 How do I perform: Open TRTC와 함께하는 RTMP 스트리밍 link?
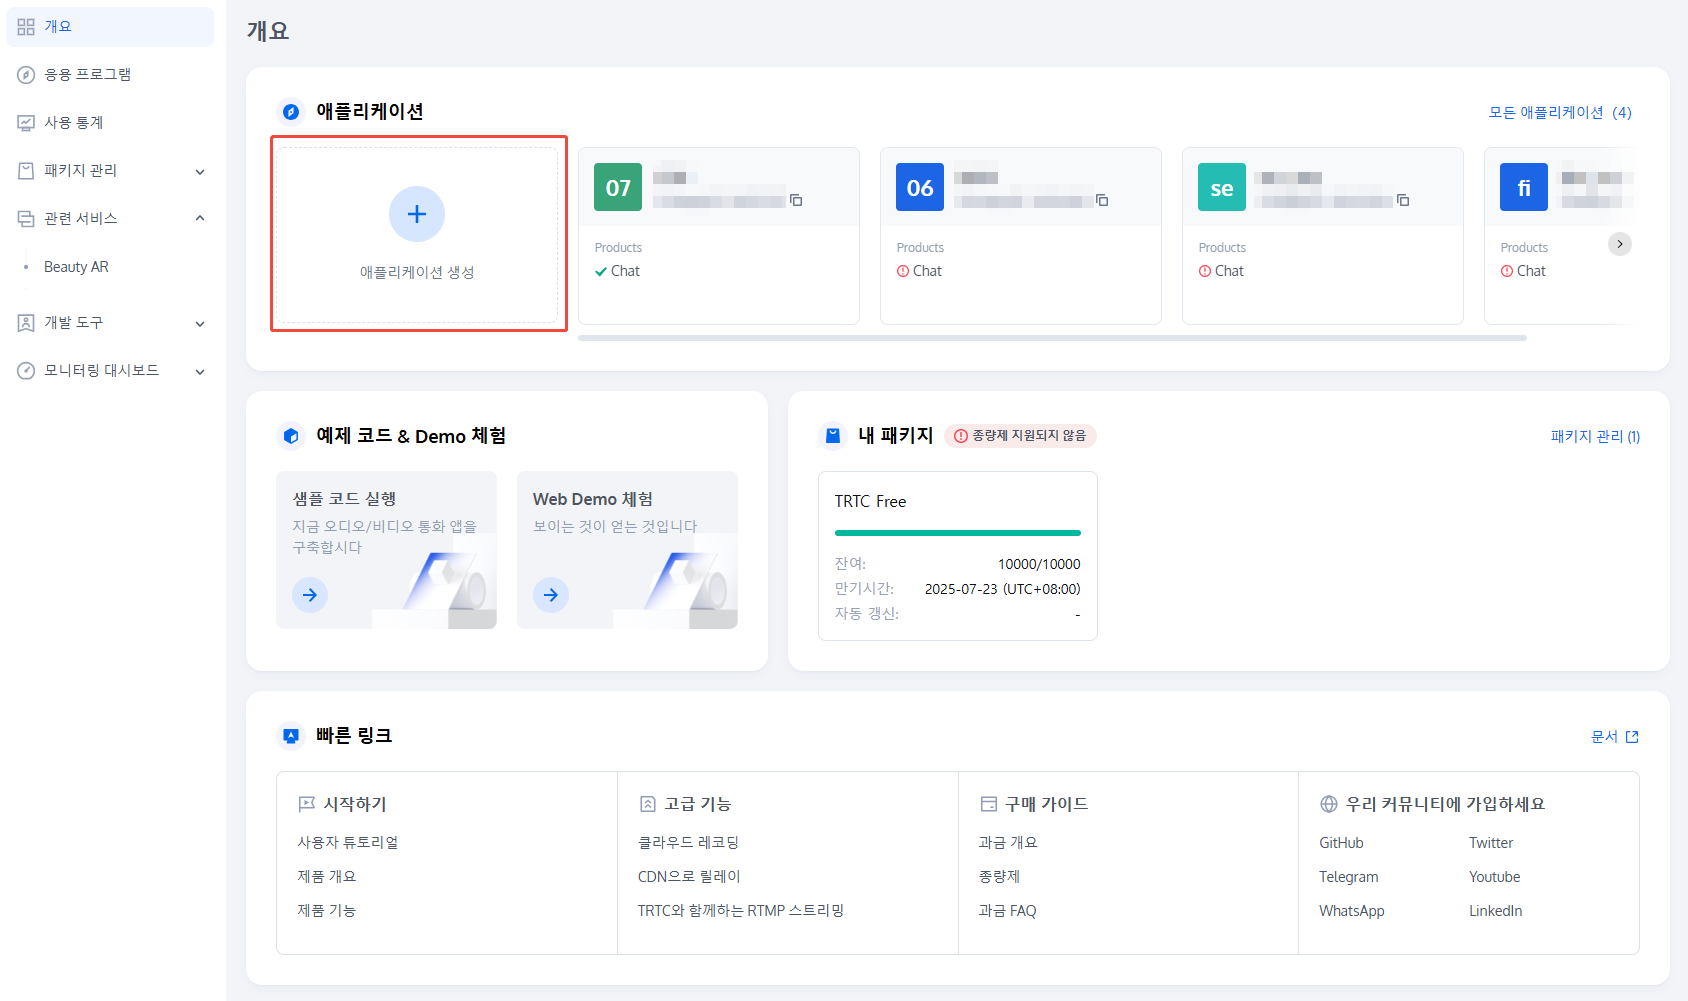(x=741, y=911)
